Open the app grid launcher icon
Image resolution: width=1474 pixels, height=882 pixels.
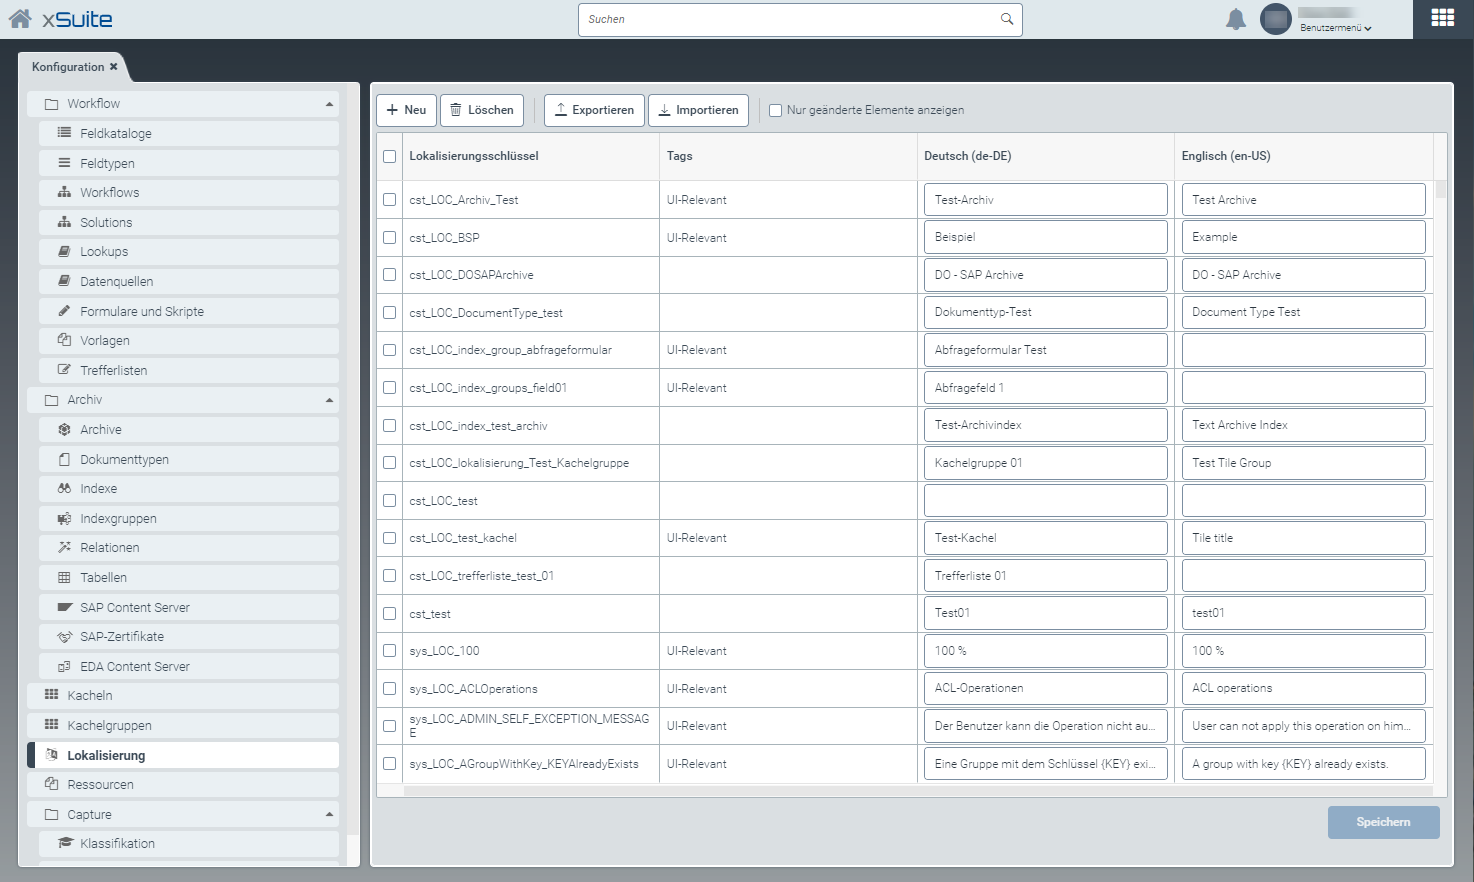point(1442,18)
